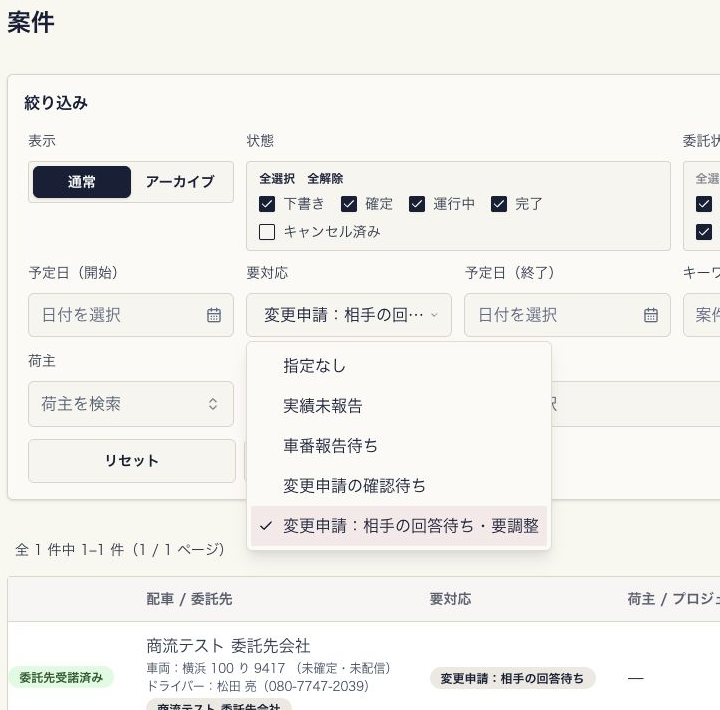The height and width of the screenshot is (710, 720).
Task: Click the 委託先受諾済み status badge
Action: click(61, 677)
